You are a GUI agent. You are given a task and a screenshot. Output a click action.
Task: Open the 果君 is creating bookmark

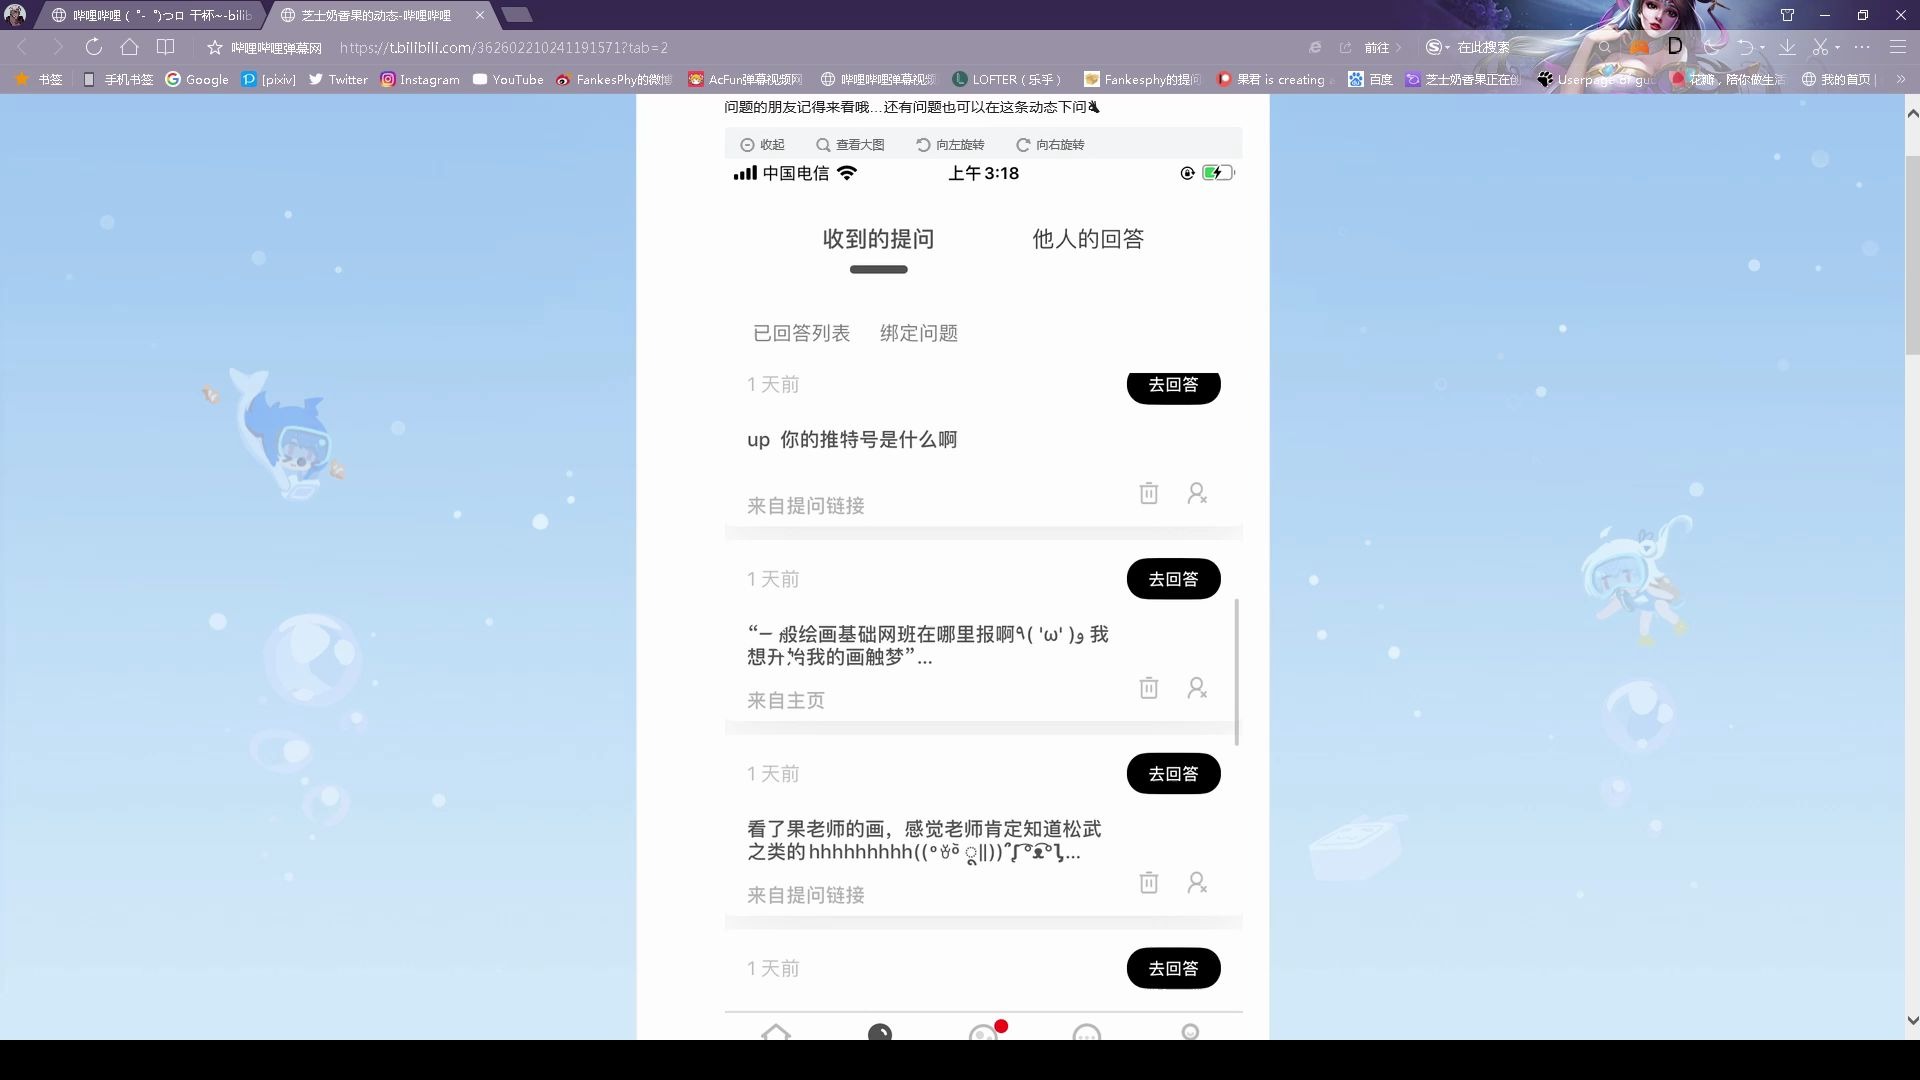click(1275, 79)
